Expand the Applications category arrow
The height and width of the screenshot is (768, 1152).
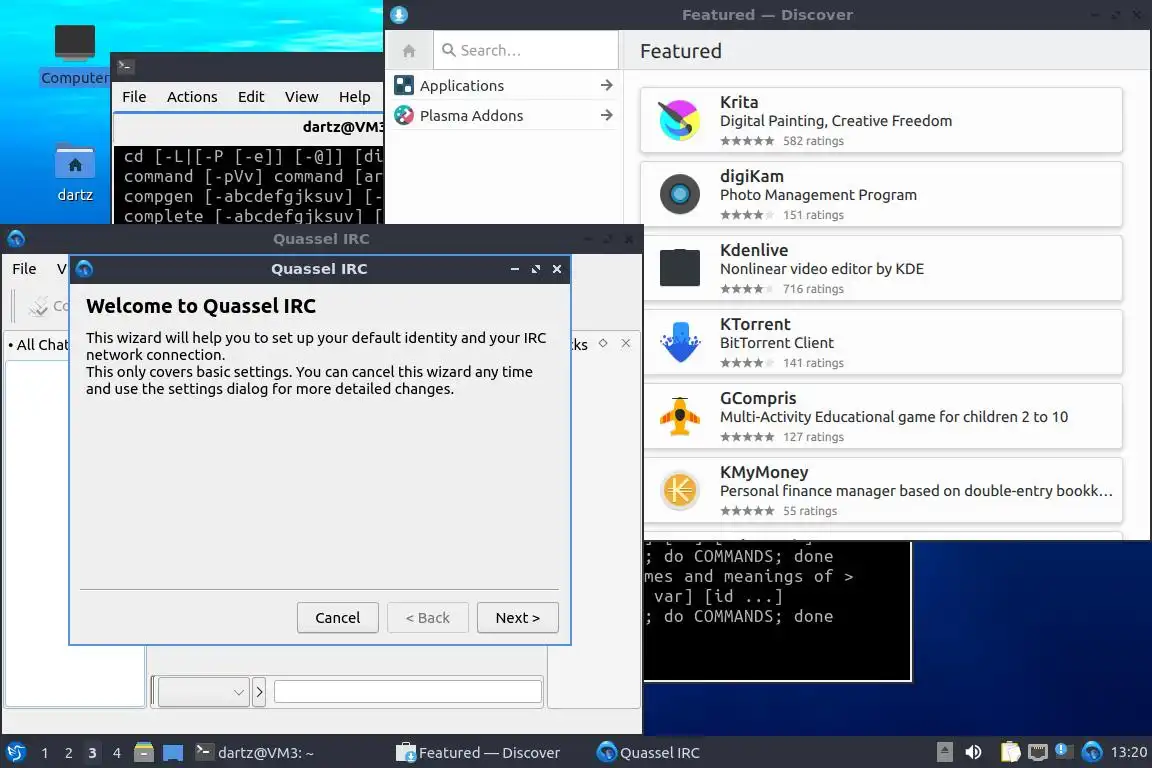[606, 85]
